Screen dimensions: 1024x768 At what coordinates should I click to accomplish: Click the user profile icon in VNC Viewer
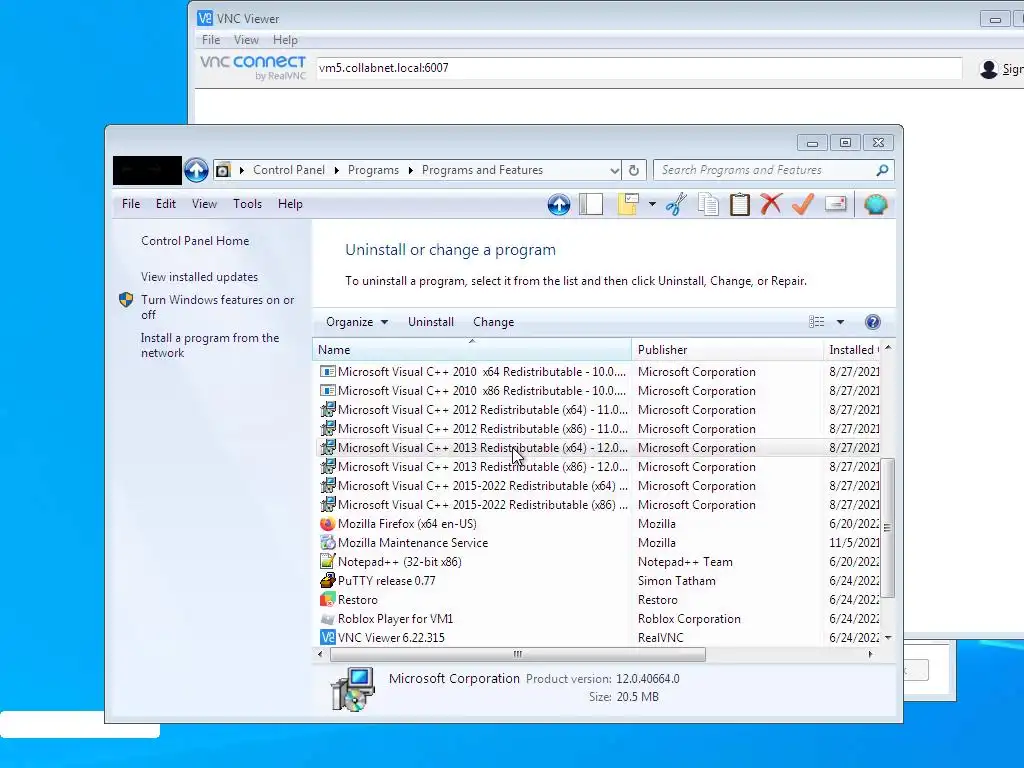pos(989,69)
